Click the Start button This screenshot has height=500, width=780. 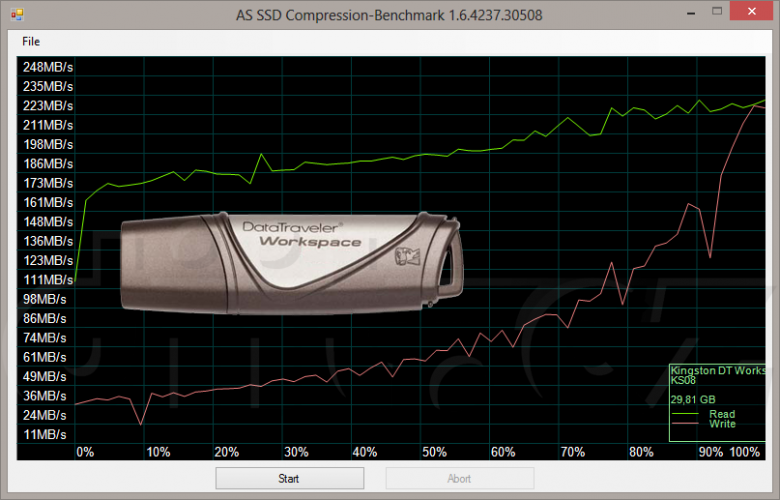[x=290, y=478]
